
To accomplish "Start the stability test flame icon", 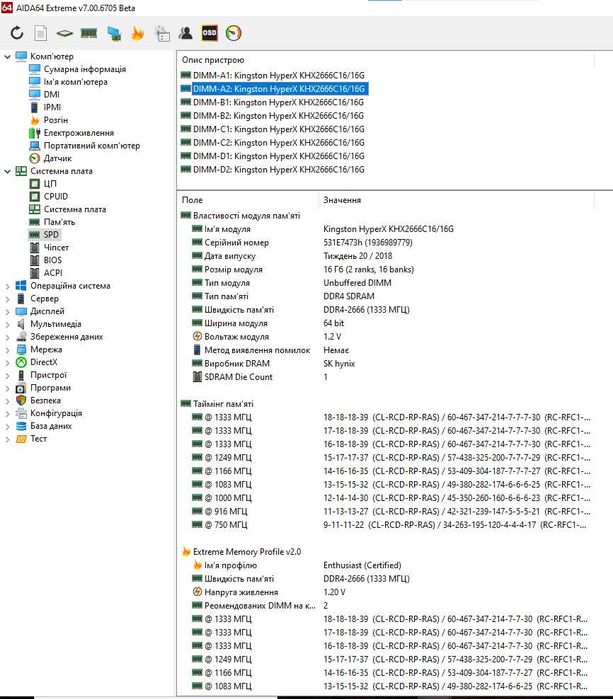I will coord(137,33).
